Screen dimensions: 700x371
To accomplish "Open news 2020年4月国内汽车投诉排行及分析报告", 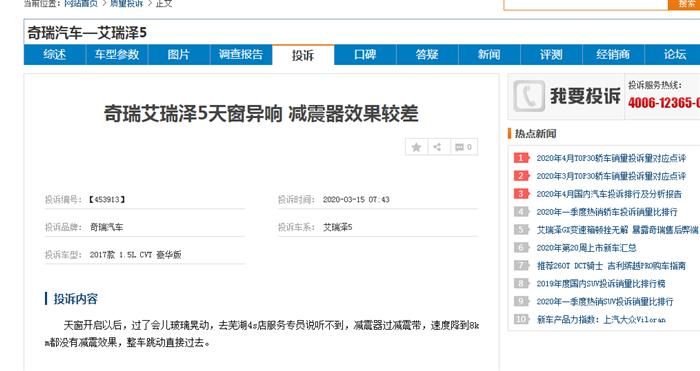I will pos(609,194).
